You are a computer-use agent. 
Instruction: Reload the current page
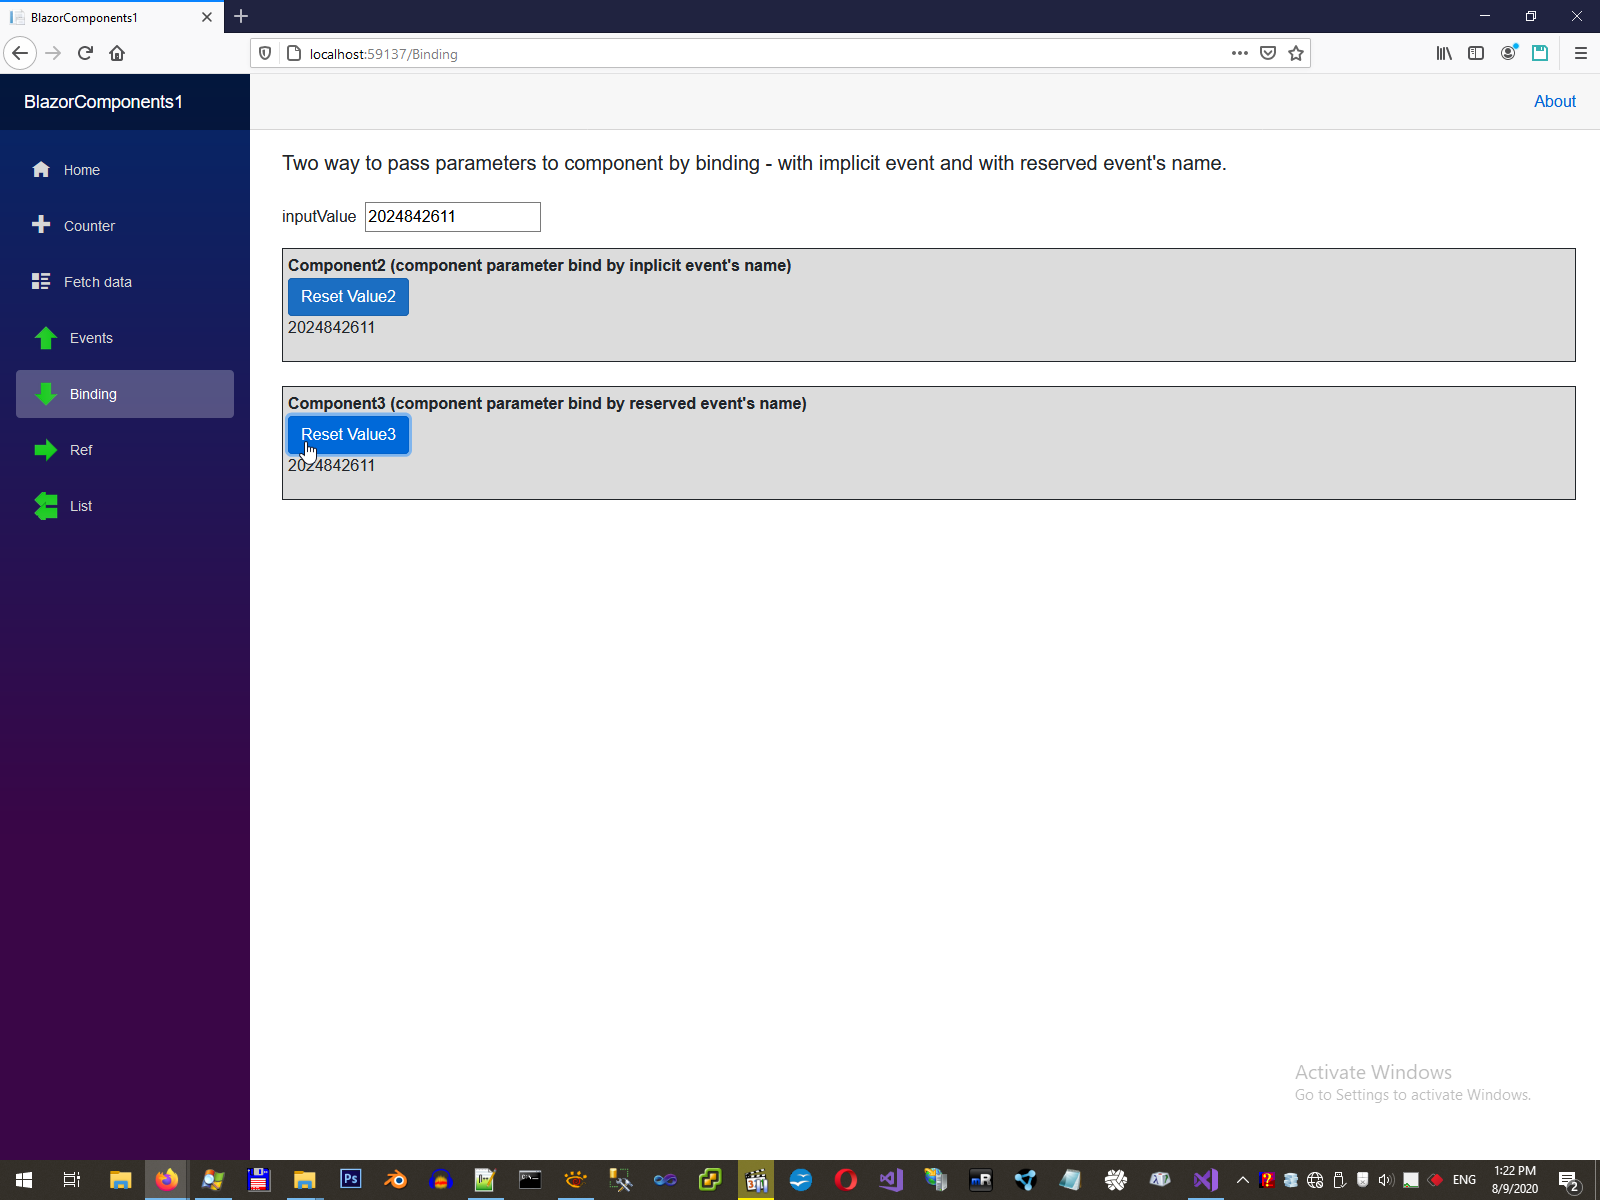pyautogui.click(x=86, y=53)
